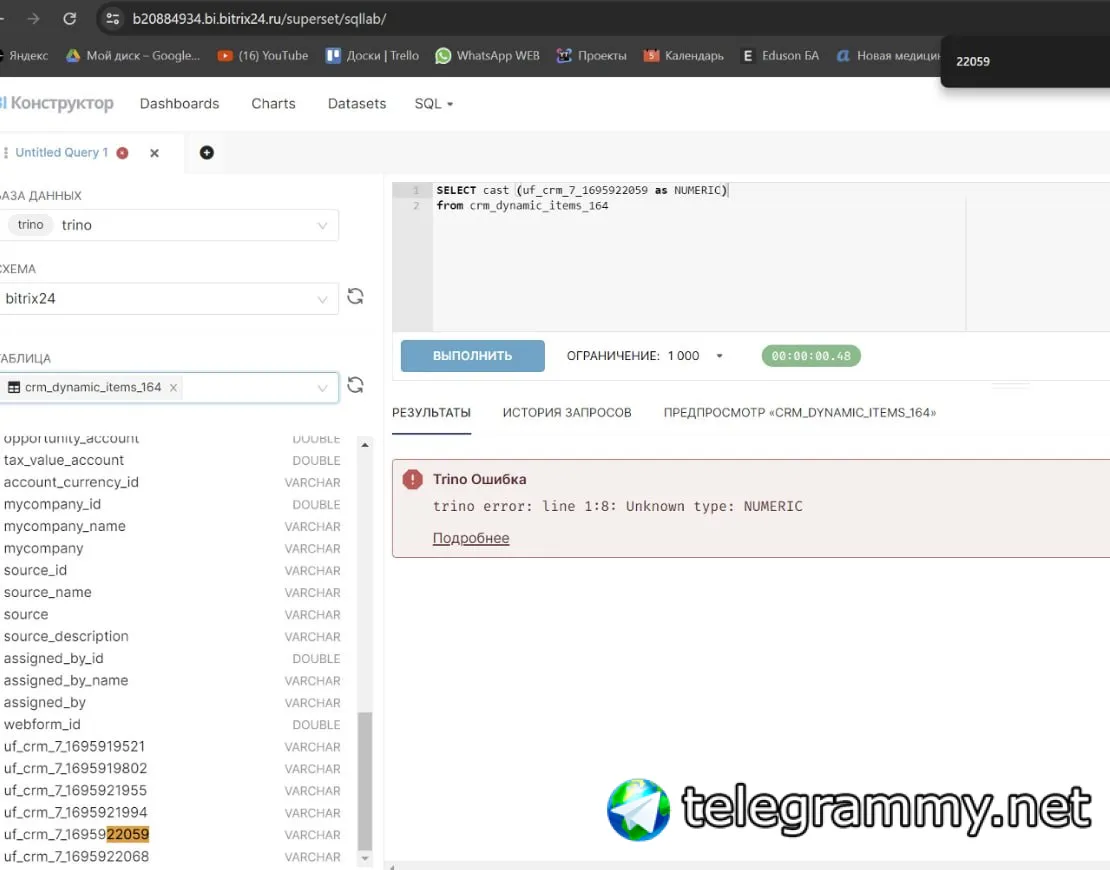This screenshot has width=1110, height=870.
Task: Open the Google Drive bookmark
Action: tap(133, 55)
